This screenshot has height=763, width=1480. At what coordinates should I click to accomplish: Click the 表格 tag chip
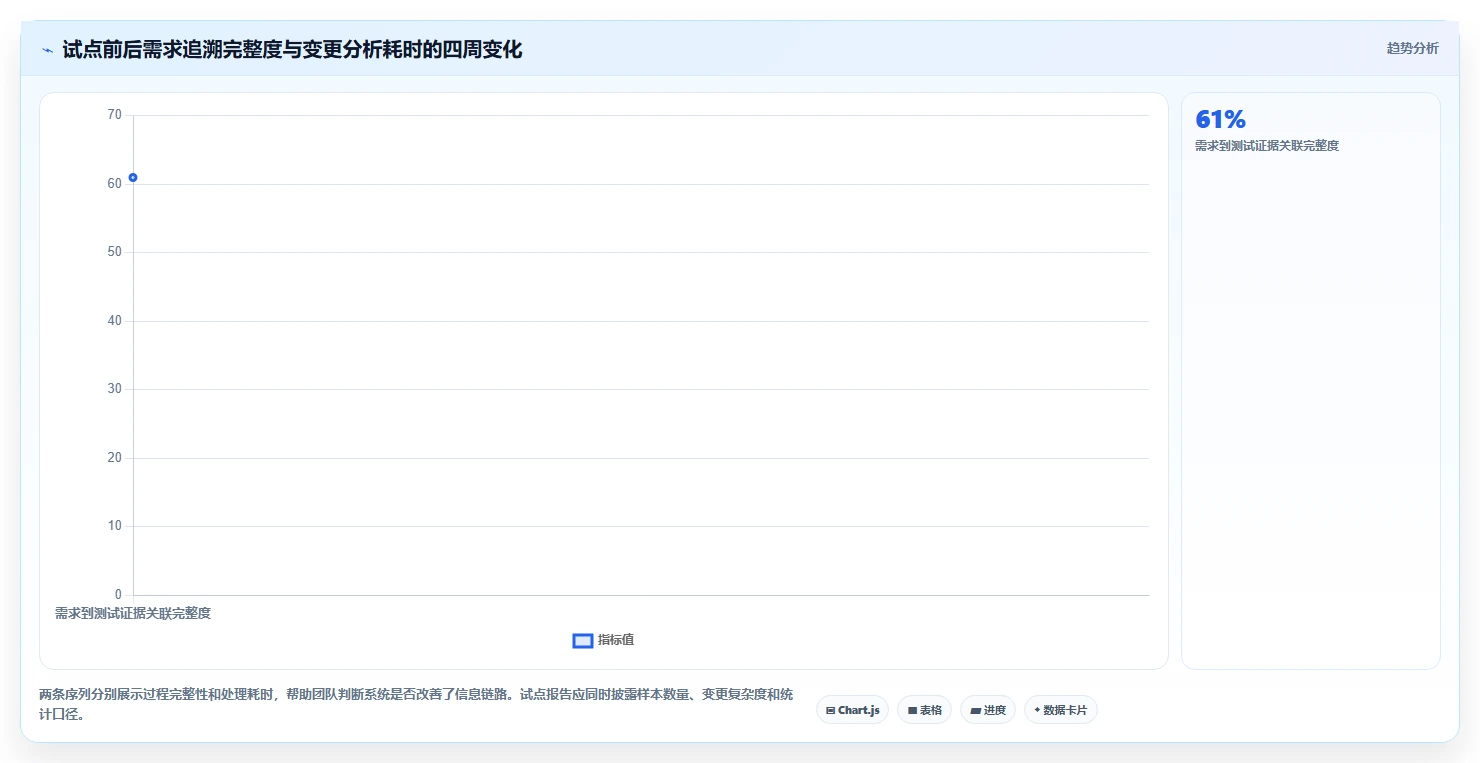[x=924, y=710]
